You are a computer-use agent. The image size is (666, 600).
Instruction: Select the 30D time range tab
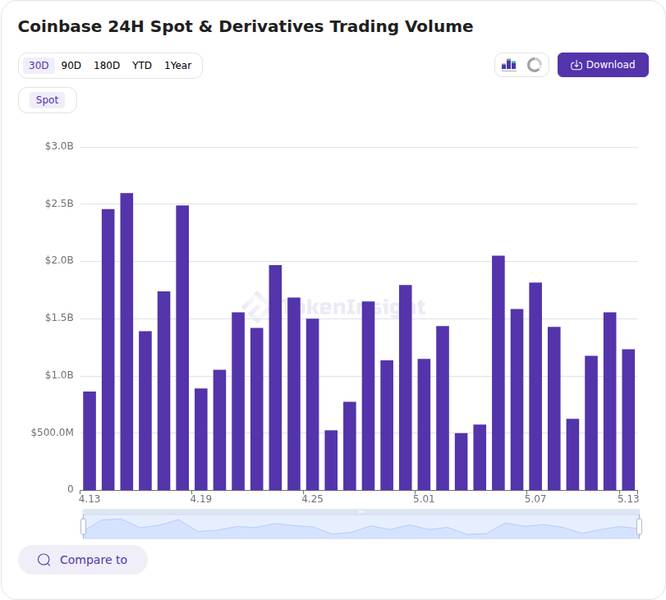click(39, 65)
